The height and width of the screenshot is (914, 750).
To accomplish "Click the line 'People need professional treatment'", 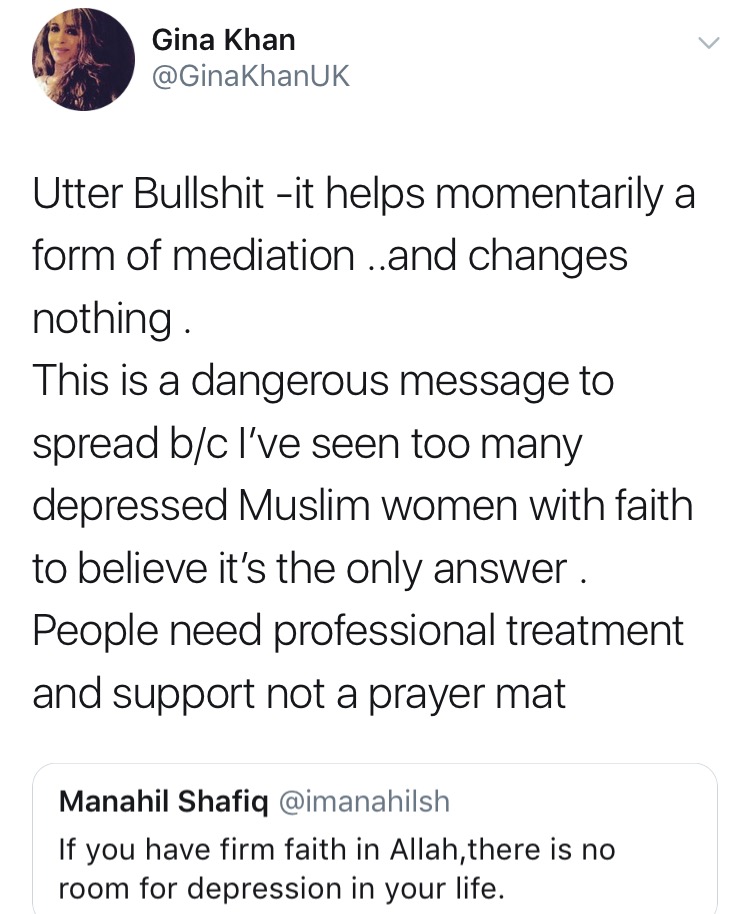I will [x=358, y=631].
